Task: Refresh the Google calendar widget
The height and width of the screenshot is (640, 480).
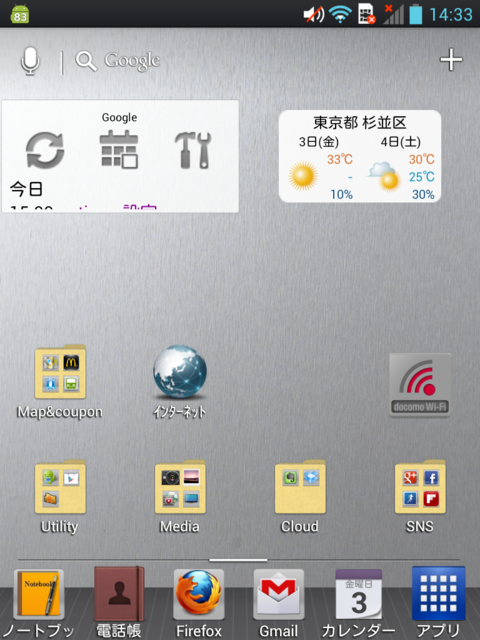Action: (x=45, y=150)
